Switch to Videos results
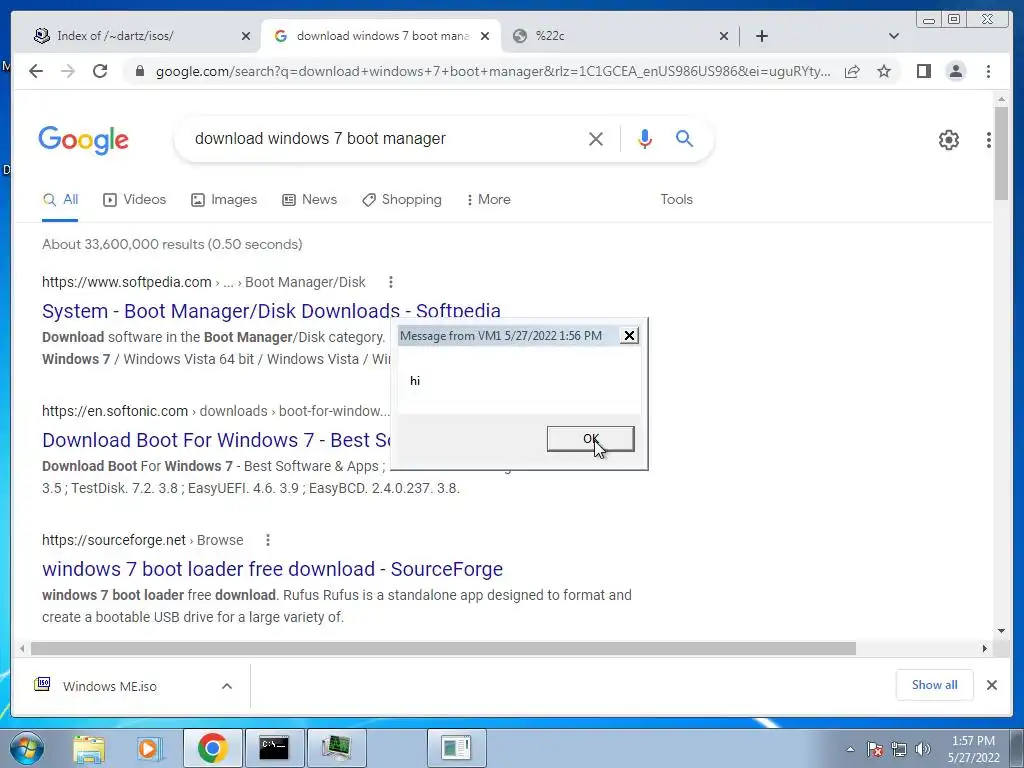The height and width of the screenshot is (768, 1024). [135, 199]
